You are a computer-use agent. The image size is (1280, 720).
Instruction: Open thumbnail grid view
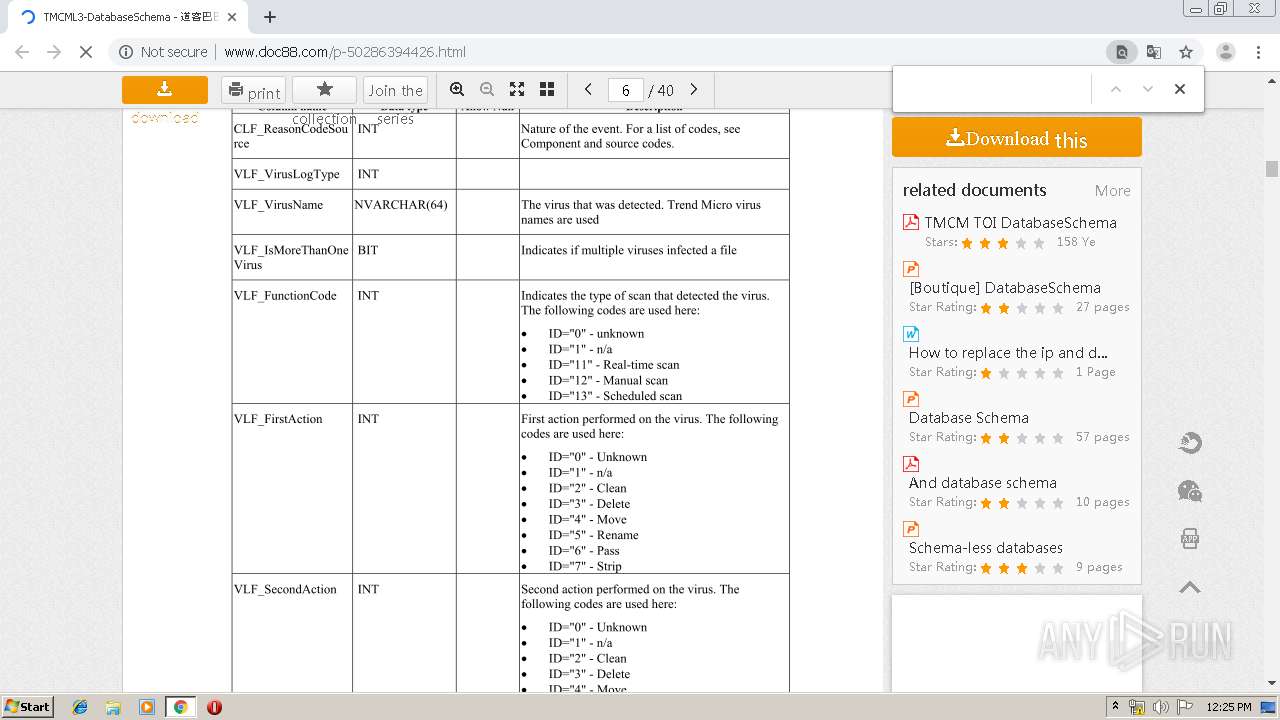(x=547, y=89)
